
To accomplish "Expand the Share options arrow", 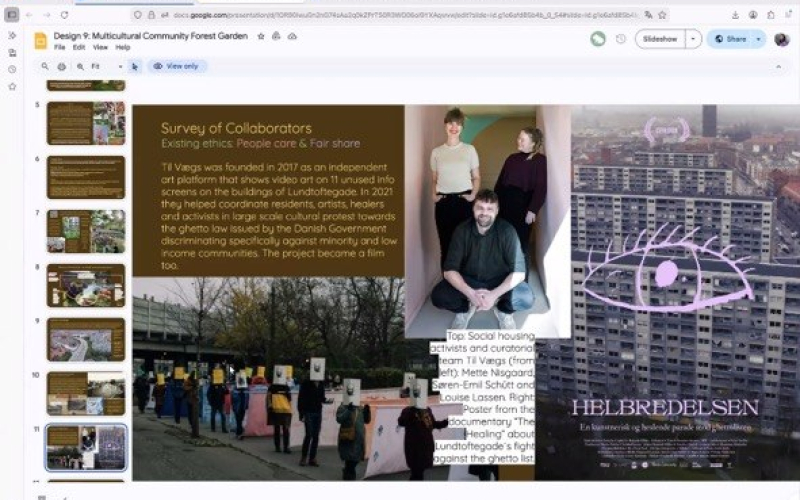I will 758,39.
